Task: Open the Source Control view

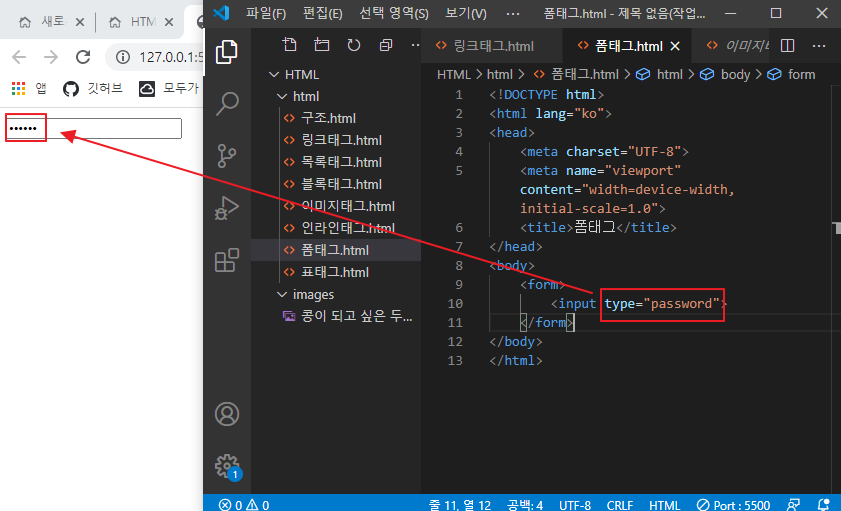Action: [x=226, y=156]
